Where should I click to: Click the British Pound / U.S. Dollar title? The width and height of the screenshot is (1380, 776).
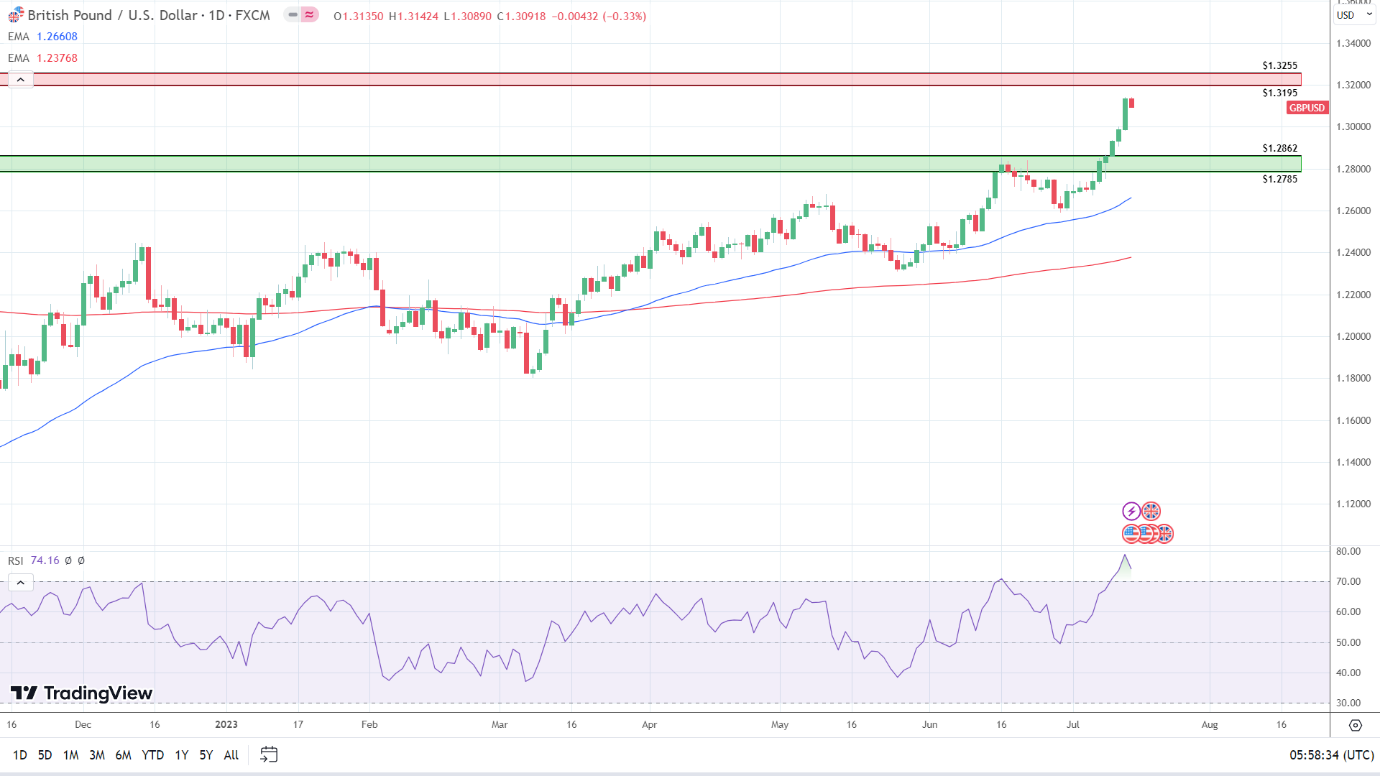coord(149,16)
